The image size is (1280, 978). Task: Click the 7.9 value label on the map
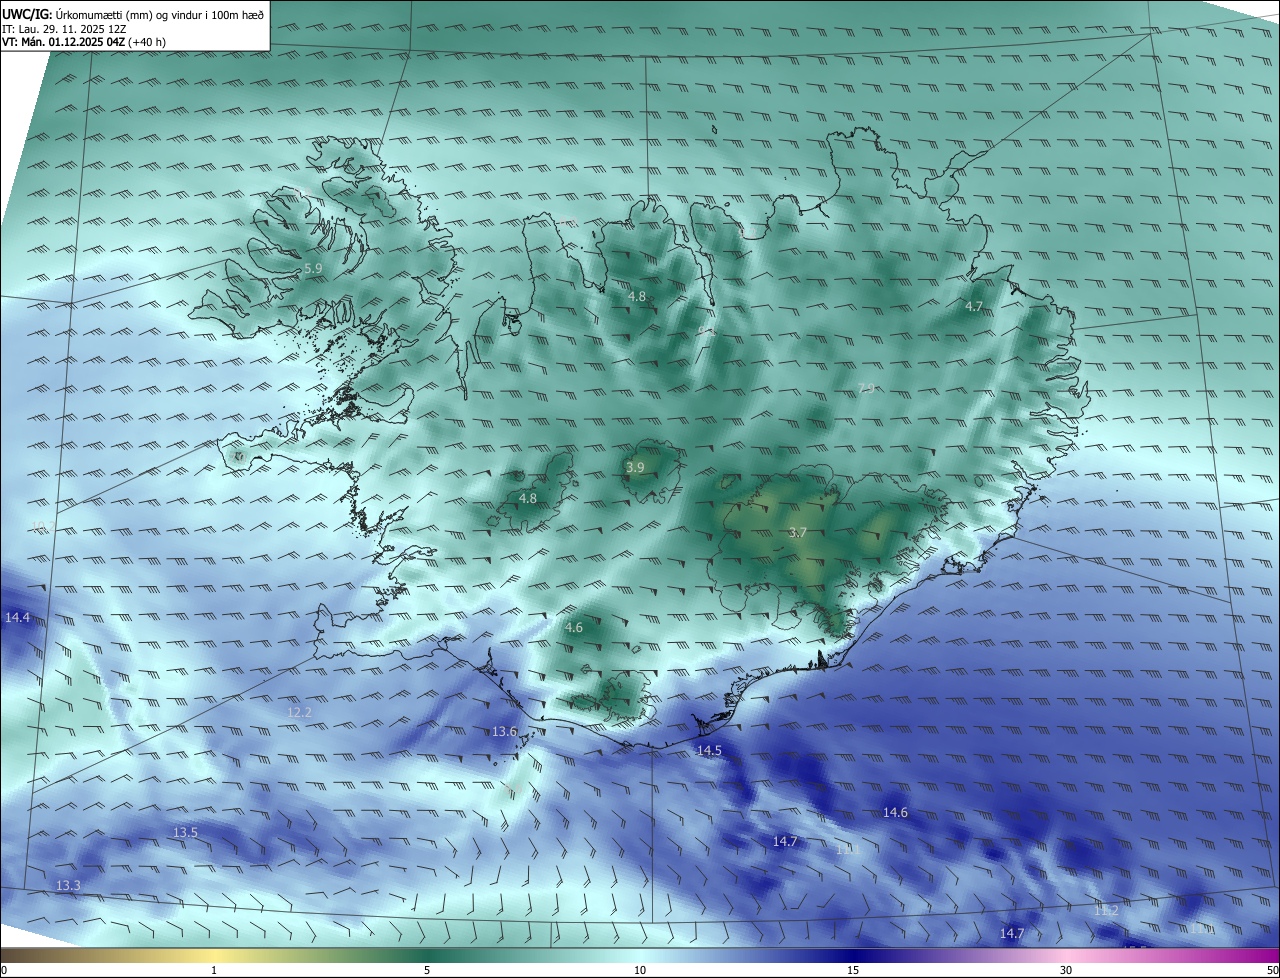click(x=866, y=388)
